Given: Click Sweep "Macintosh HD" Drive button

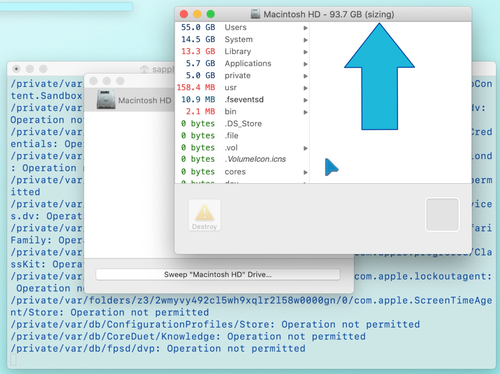Looking at the screenshot, I should [x=218, y=275].
